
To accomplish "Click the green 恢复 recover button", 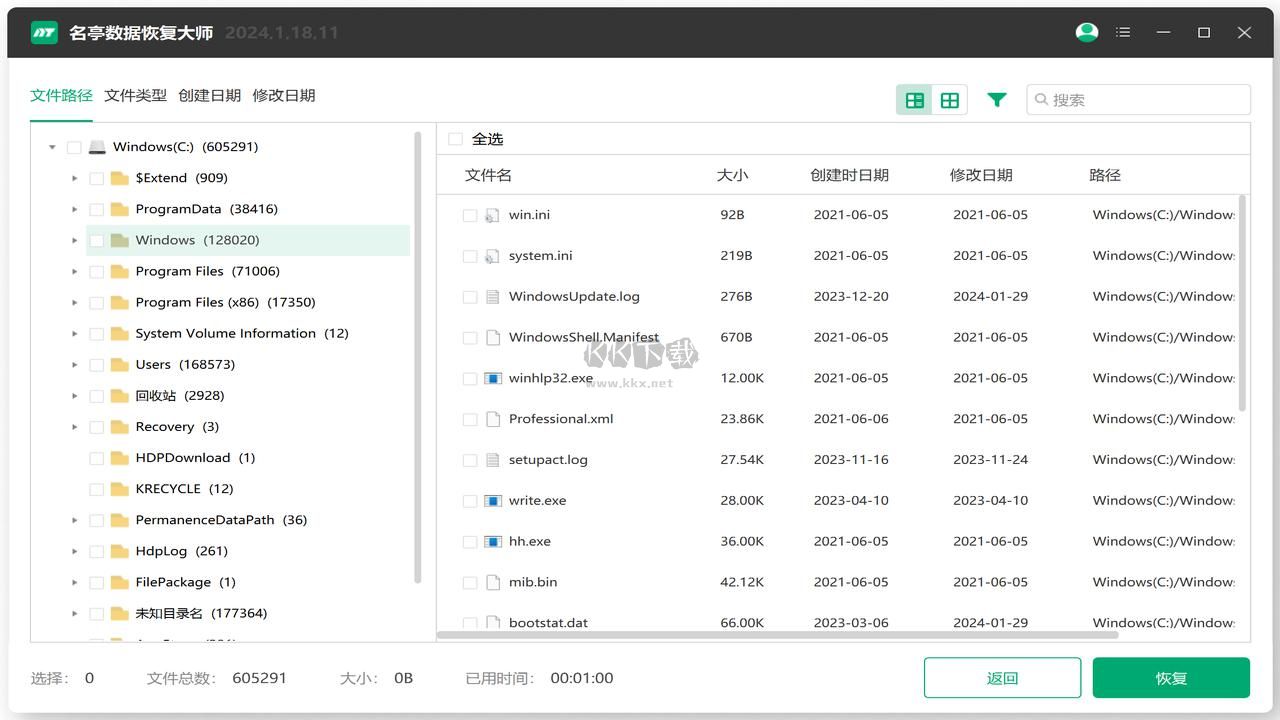I will [x=1171, y=678].
